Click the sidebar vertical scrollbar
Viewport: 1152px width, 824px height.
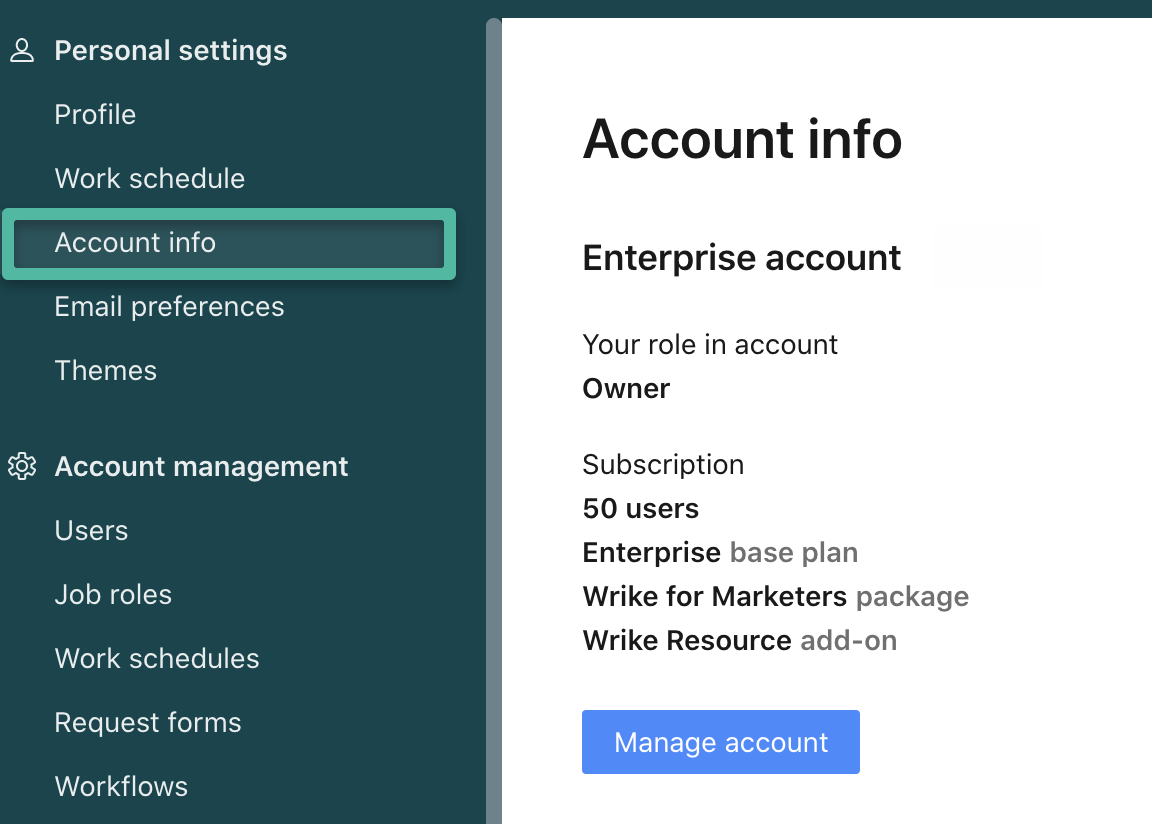pyautogui.click(x=493, y=420)
